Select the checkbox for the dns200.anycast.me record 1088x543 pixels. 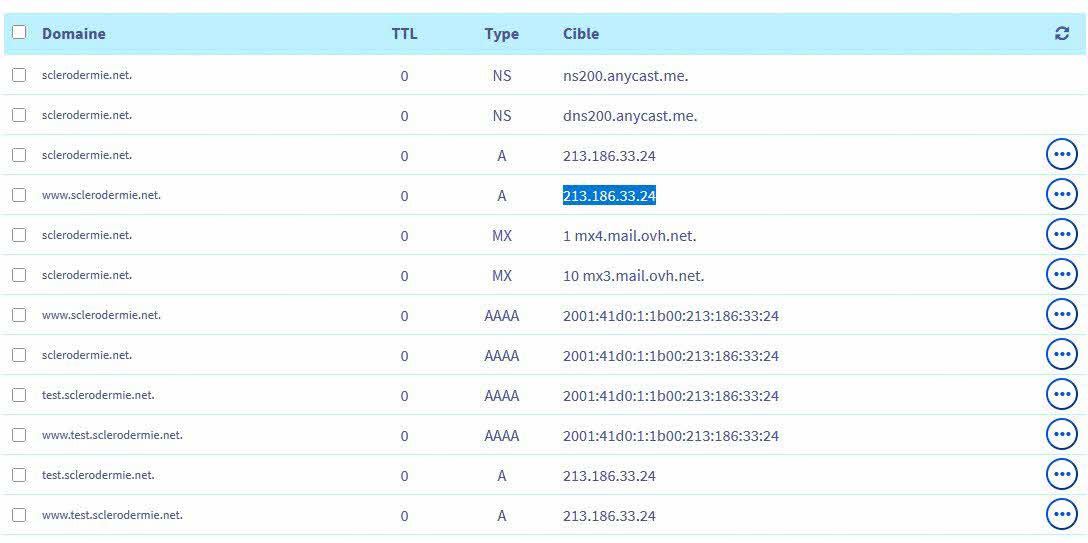click(19, 115)
